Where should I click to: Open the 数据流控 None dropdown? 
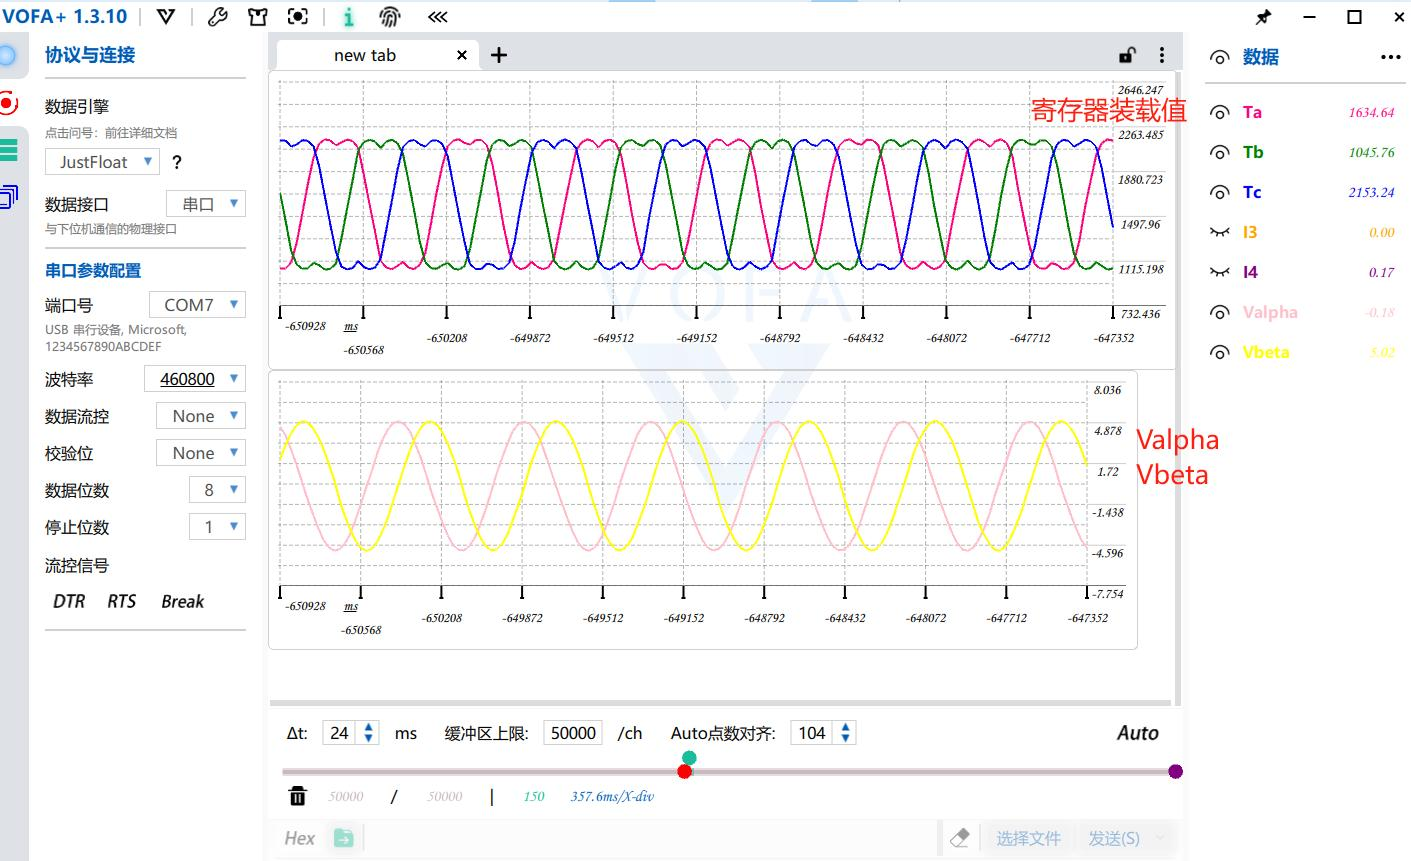click(201, 416)
